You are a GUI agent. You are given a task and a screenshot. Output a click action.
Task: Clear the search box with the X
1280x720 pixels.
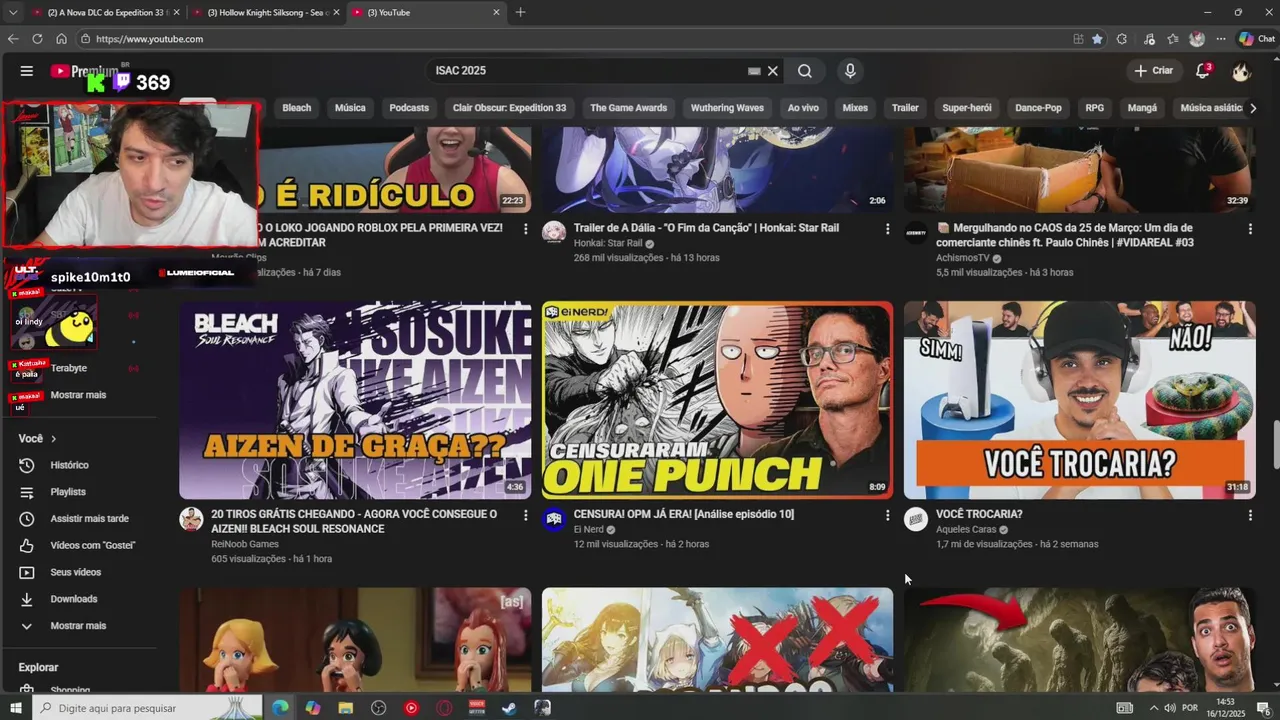pos(772,71)
